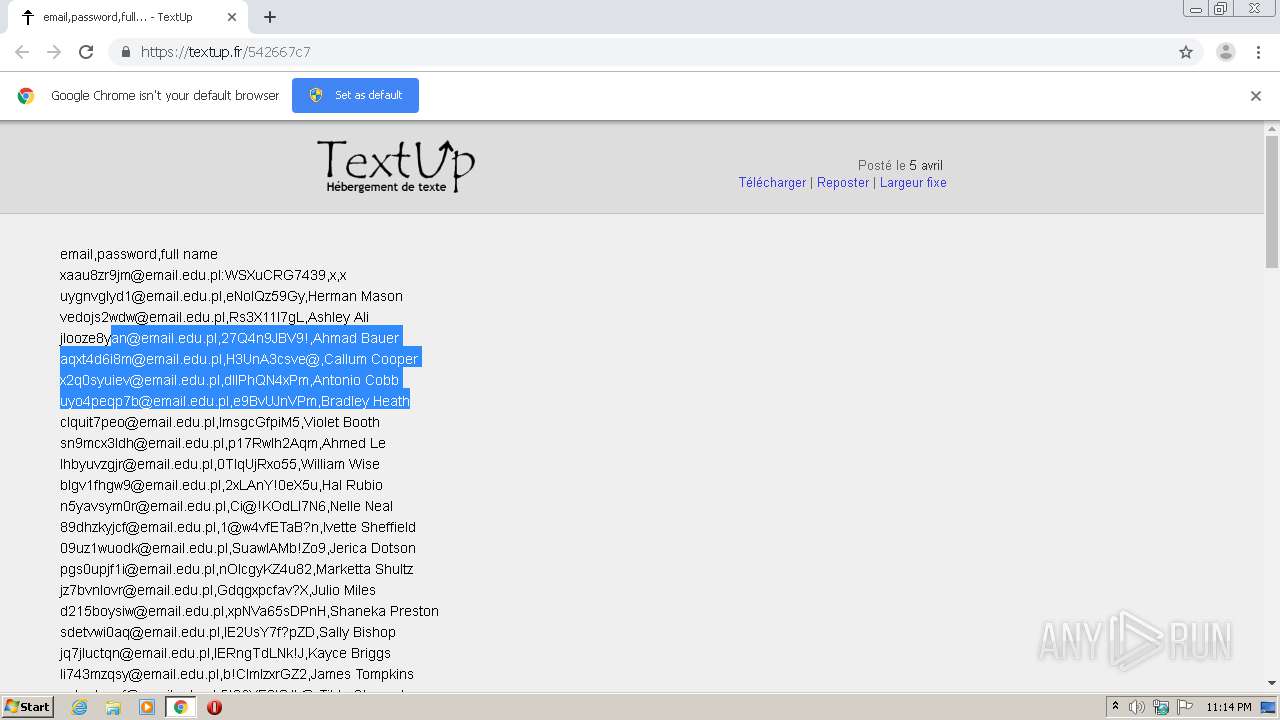
Task: Click the Largeur fixe link
Action: click(x=913, y=183)
